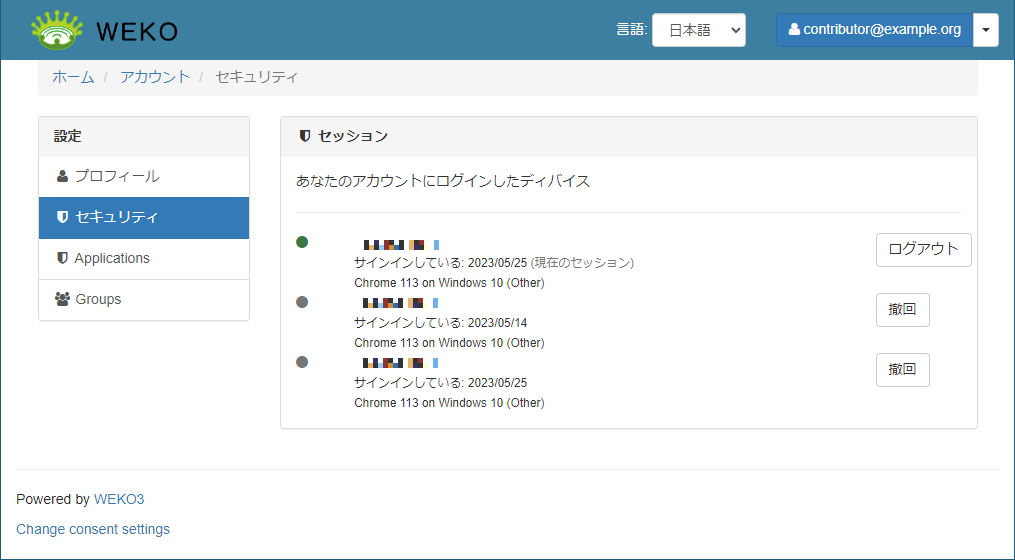This screenshot has height=560, width=1015.
Task: Click the group icon next to Groups
Action: [63, 299]
